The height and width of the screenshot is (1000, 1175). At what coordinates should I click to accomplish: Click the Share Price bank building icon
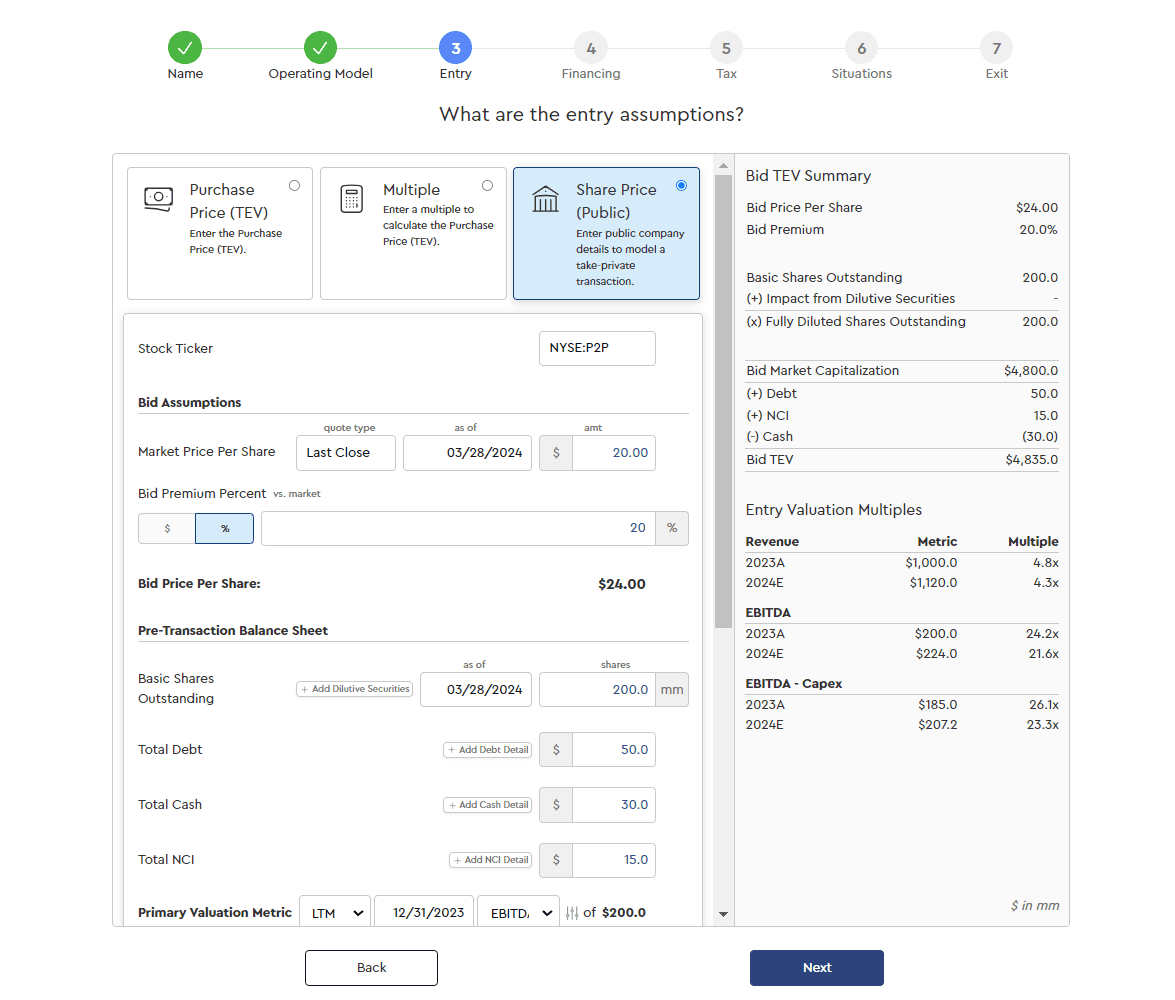click(545, 198)
